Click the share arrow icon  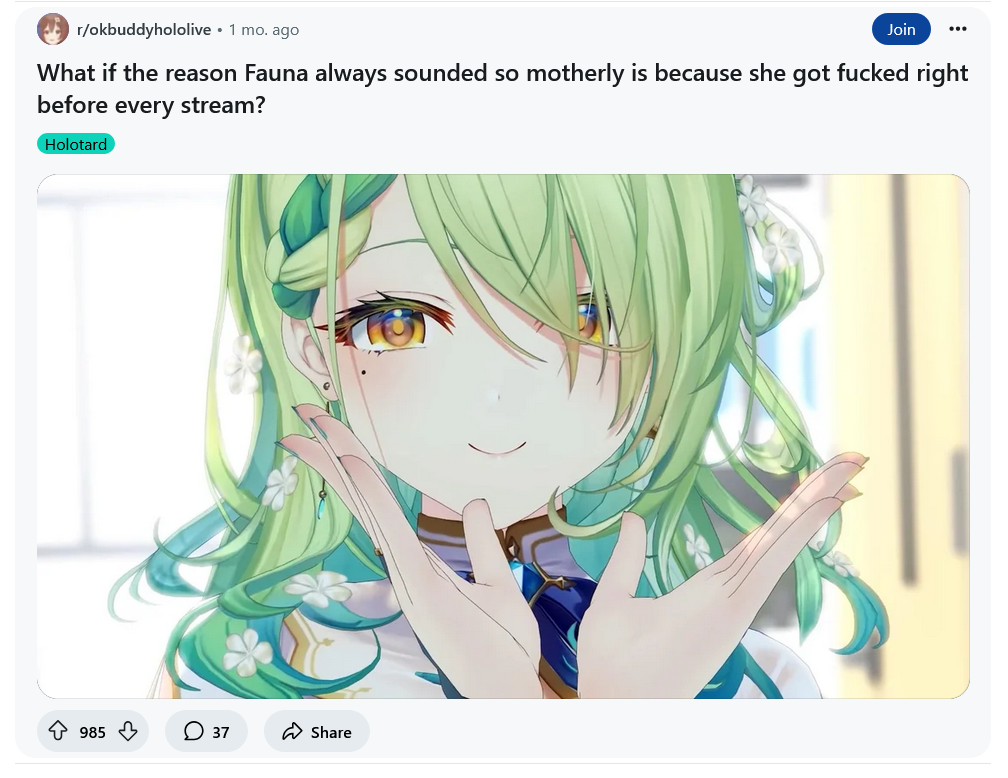click(292, 731)
